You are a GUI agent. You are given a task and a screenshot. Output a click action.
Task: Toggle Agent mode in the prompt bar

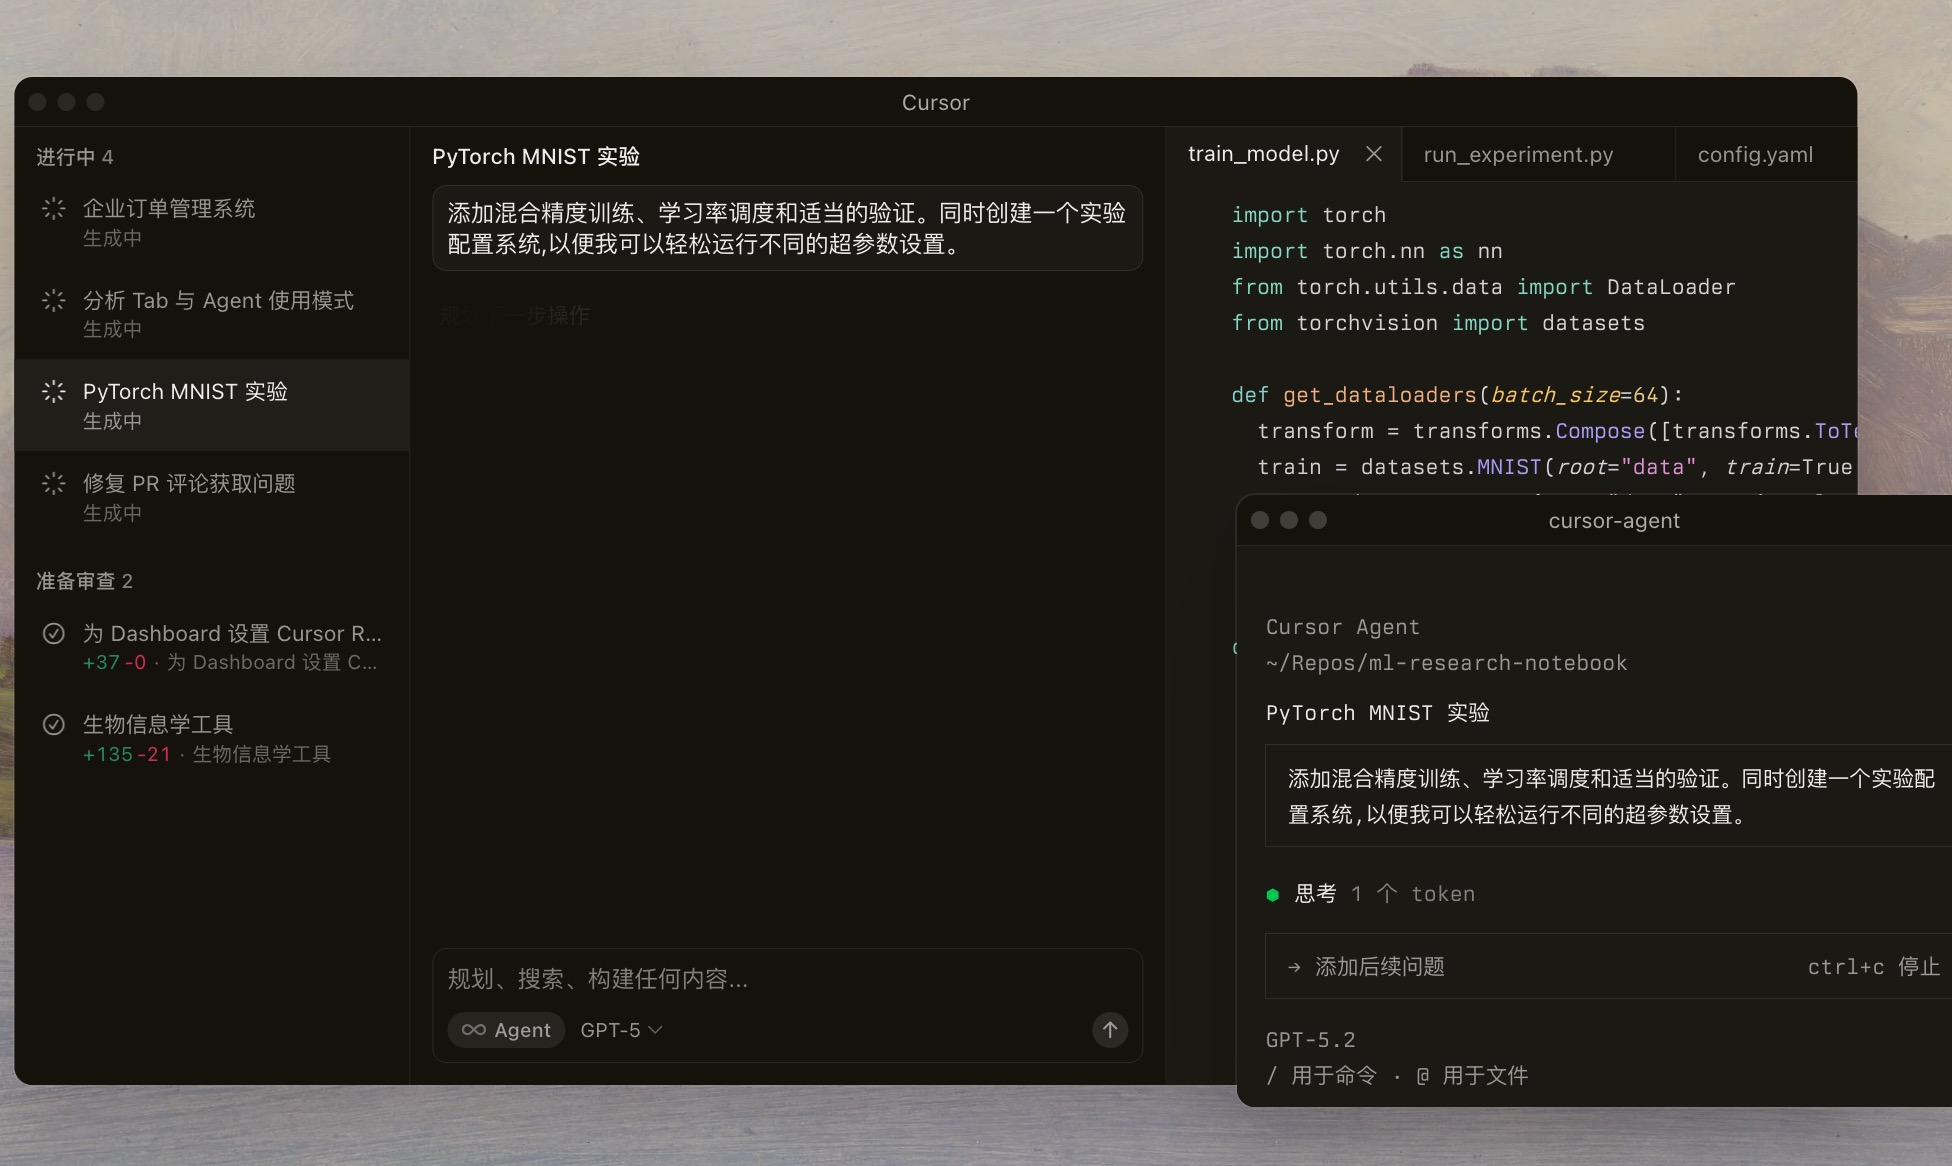[506, 1029]
